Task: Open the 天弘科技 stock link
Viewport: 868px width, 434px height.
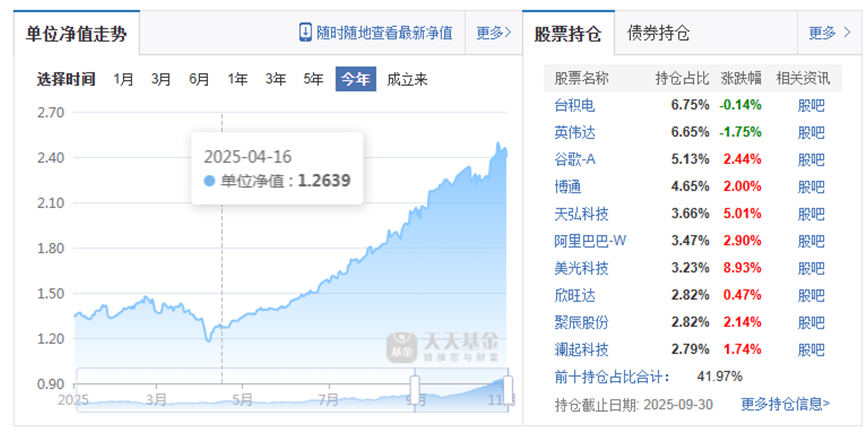Action: tap(581, 214)
